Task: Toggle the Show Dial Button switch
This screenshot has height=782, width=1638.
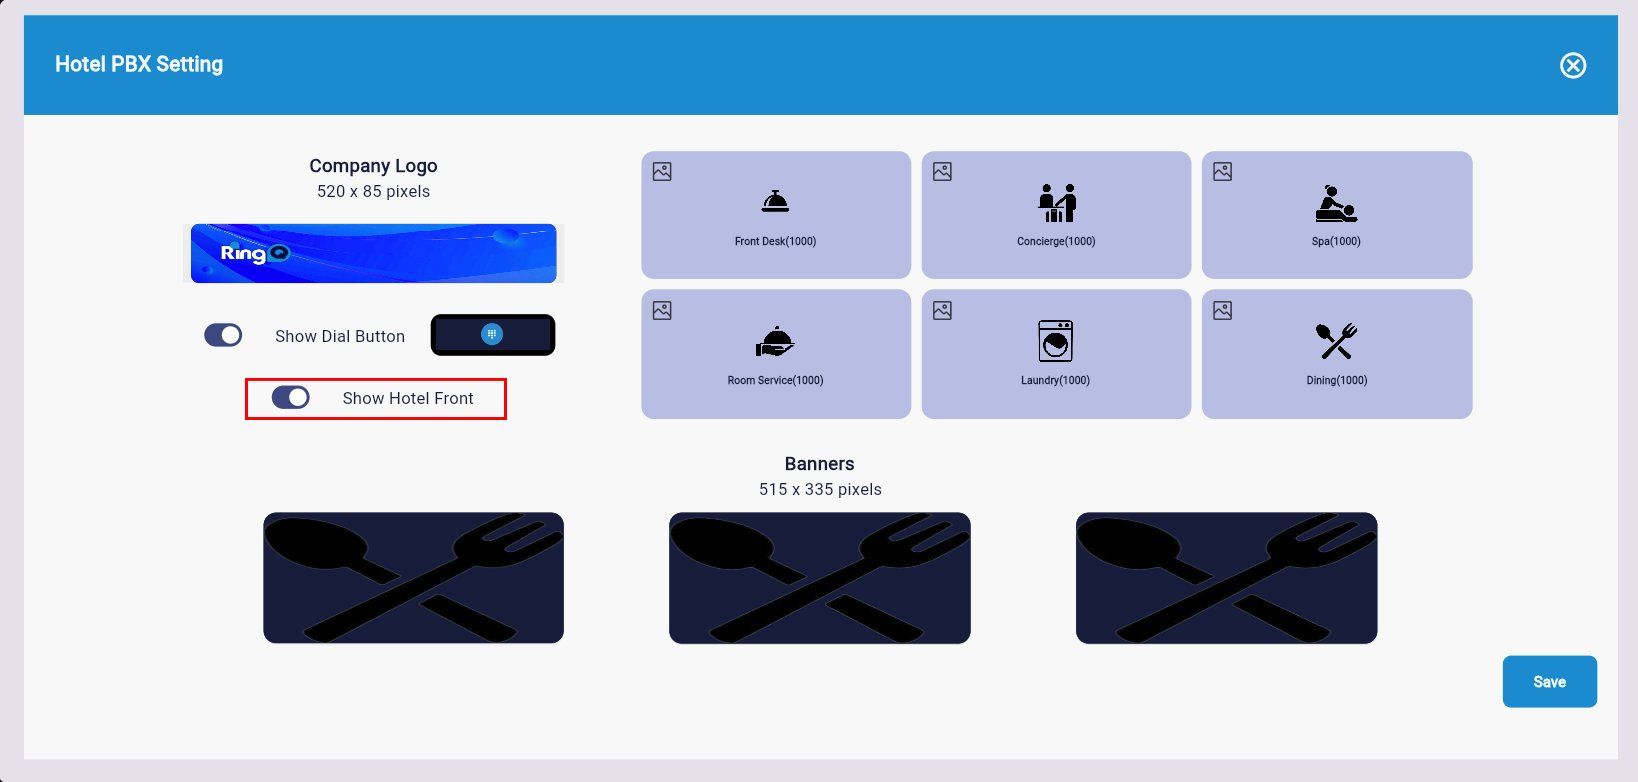Action: 223,335
